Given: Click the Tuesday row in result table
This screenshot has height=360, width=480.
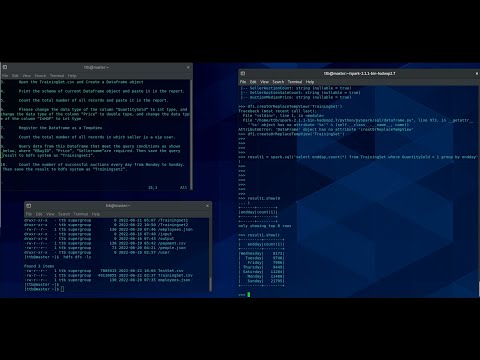Looking at the screenshot, I should [x=261, y=258].
